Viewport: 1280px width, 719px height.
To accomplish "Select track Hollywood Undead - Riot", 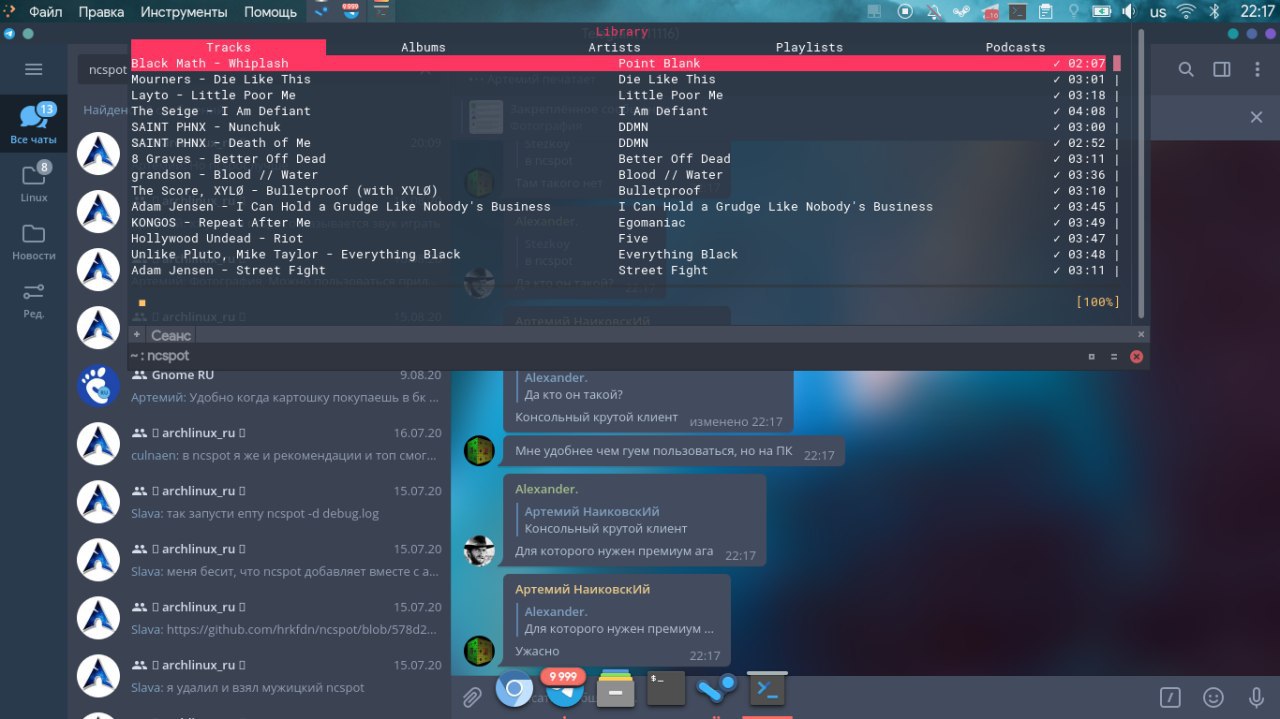I will 217,239.
